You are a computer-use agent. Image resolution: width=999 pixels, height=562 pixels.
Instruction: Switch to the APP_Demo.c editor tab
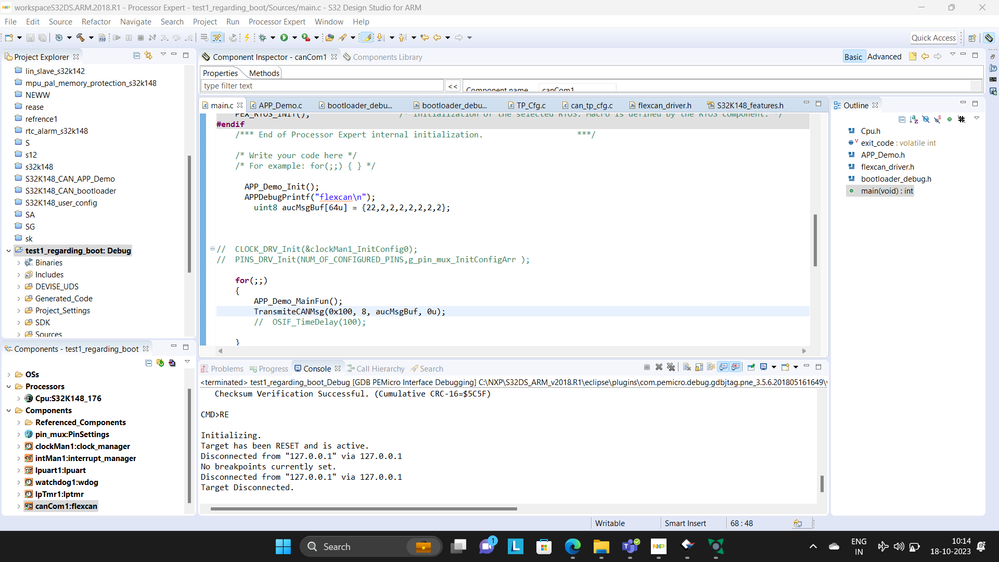(280, 105)
